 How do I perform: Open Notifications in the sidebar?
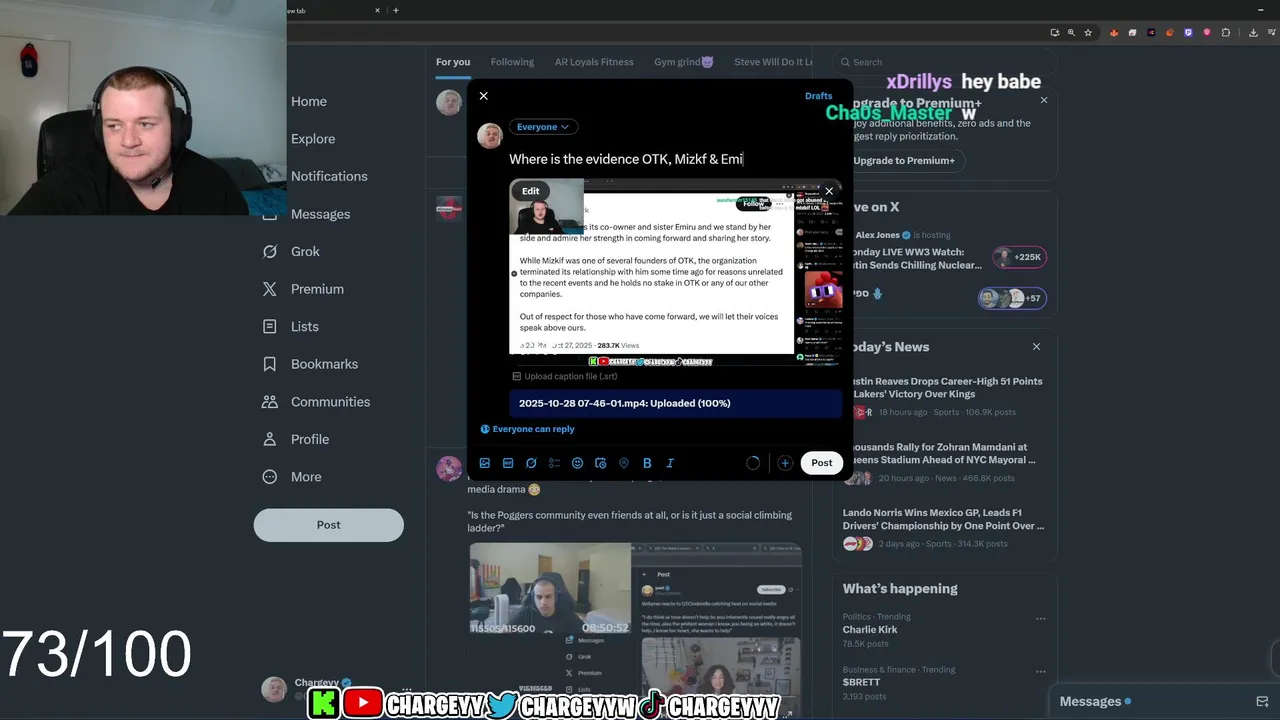329,176
